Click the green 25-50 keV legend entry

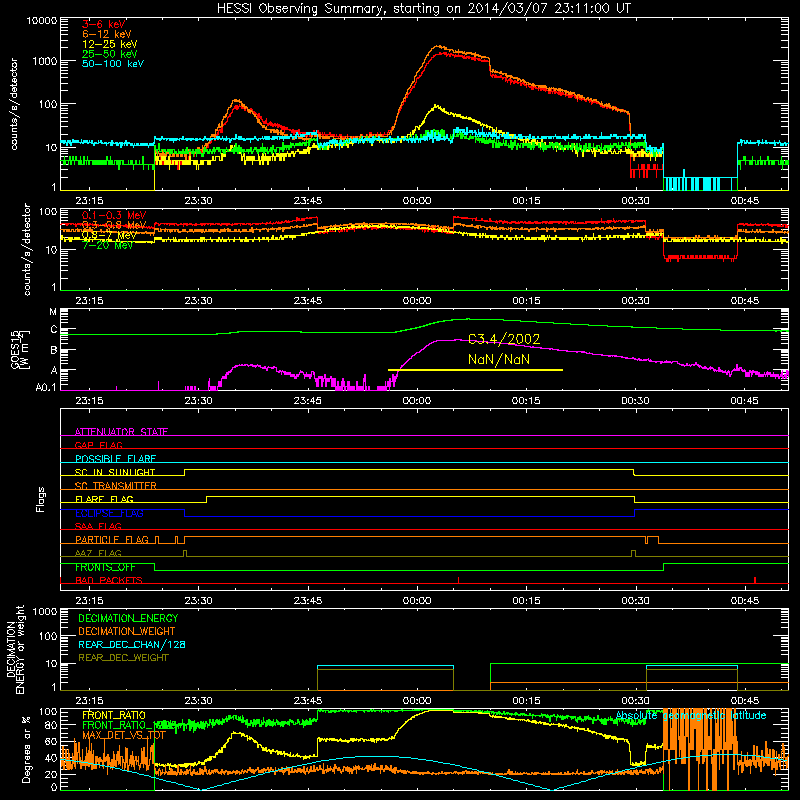tap(110, 54)
